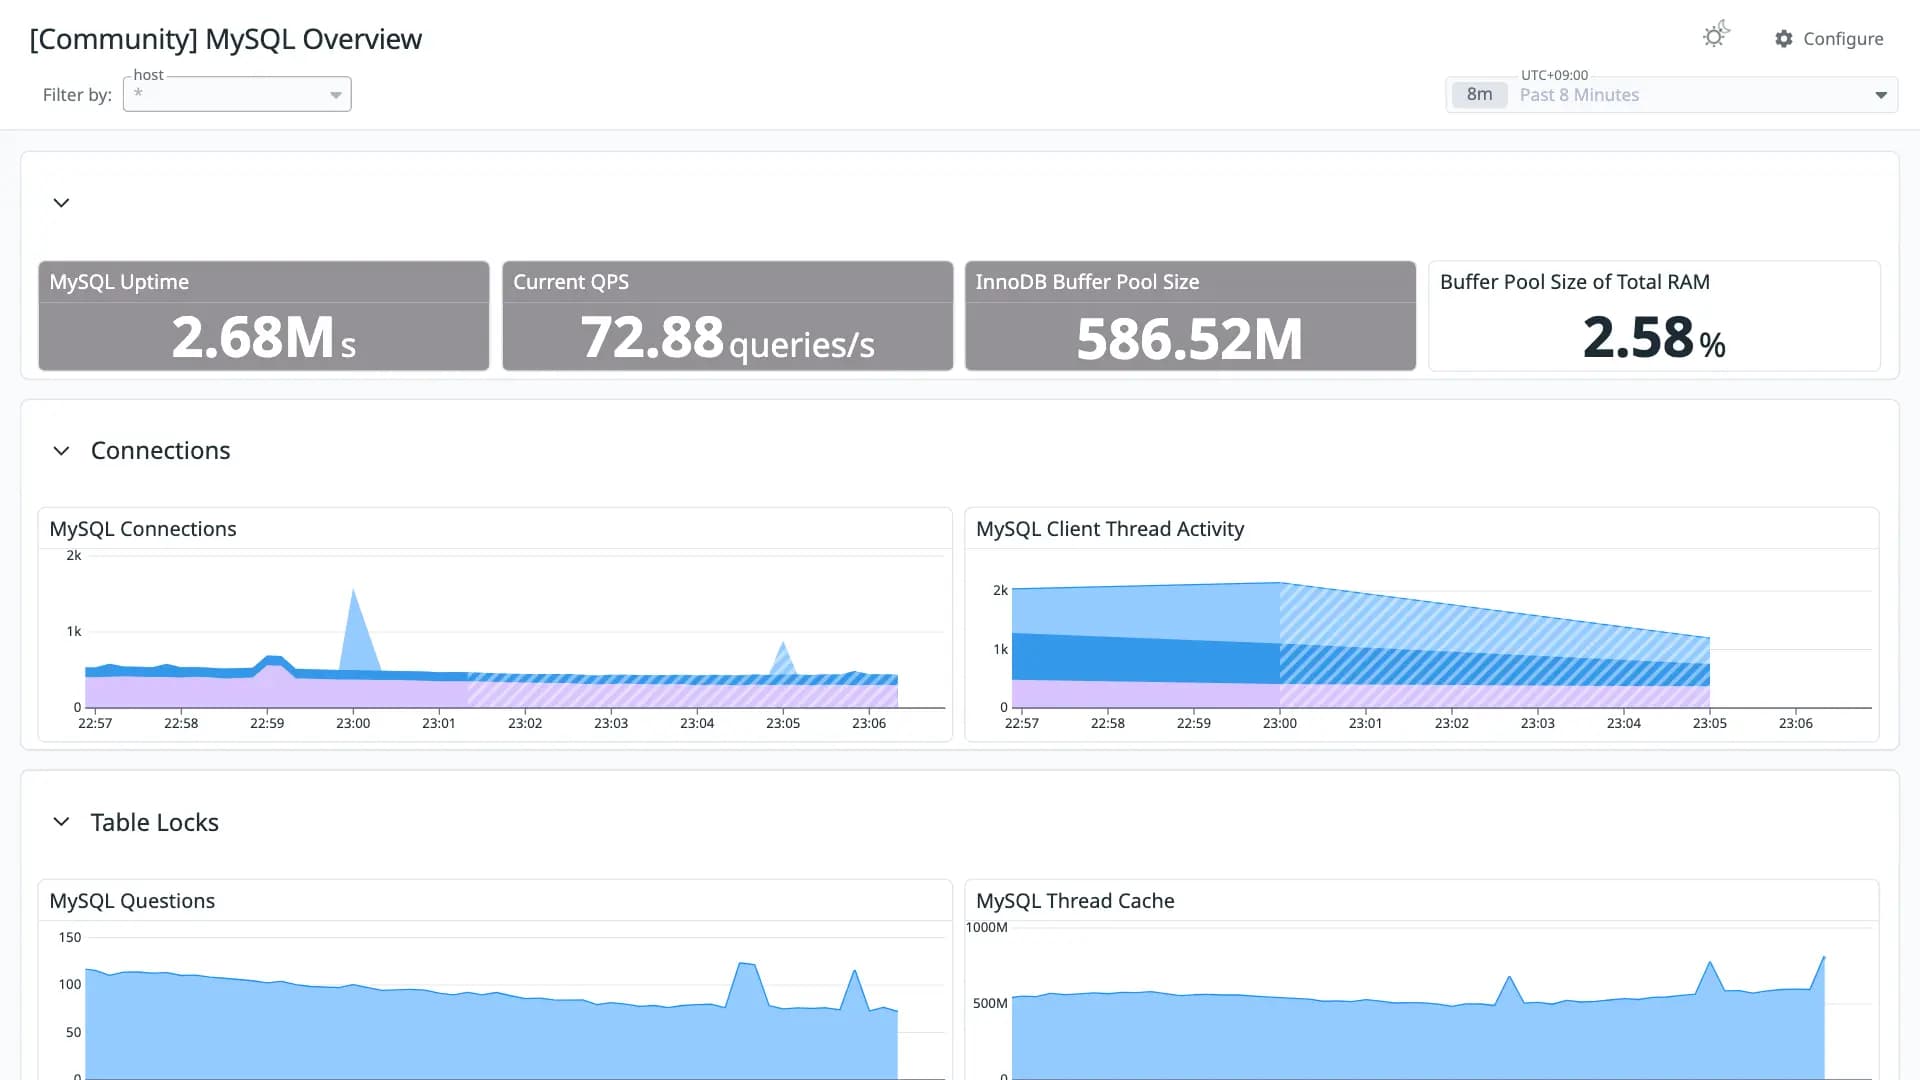The height and width of the screenshot is (1080, 1920).
Task: Select the MySQL Uptime widget
Action: (264, 316)
